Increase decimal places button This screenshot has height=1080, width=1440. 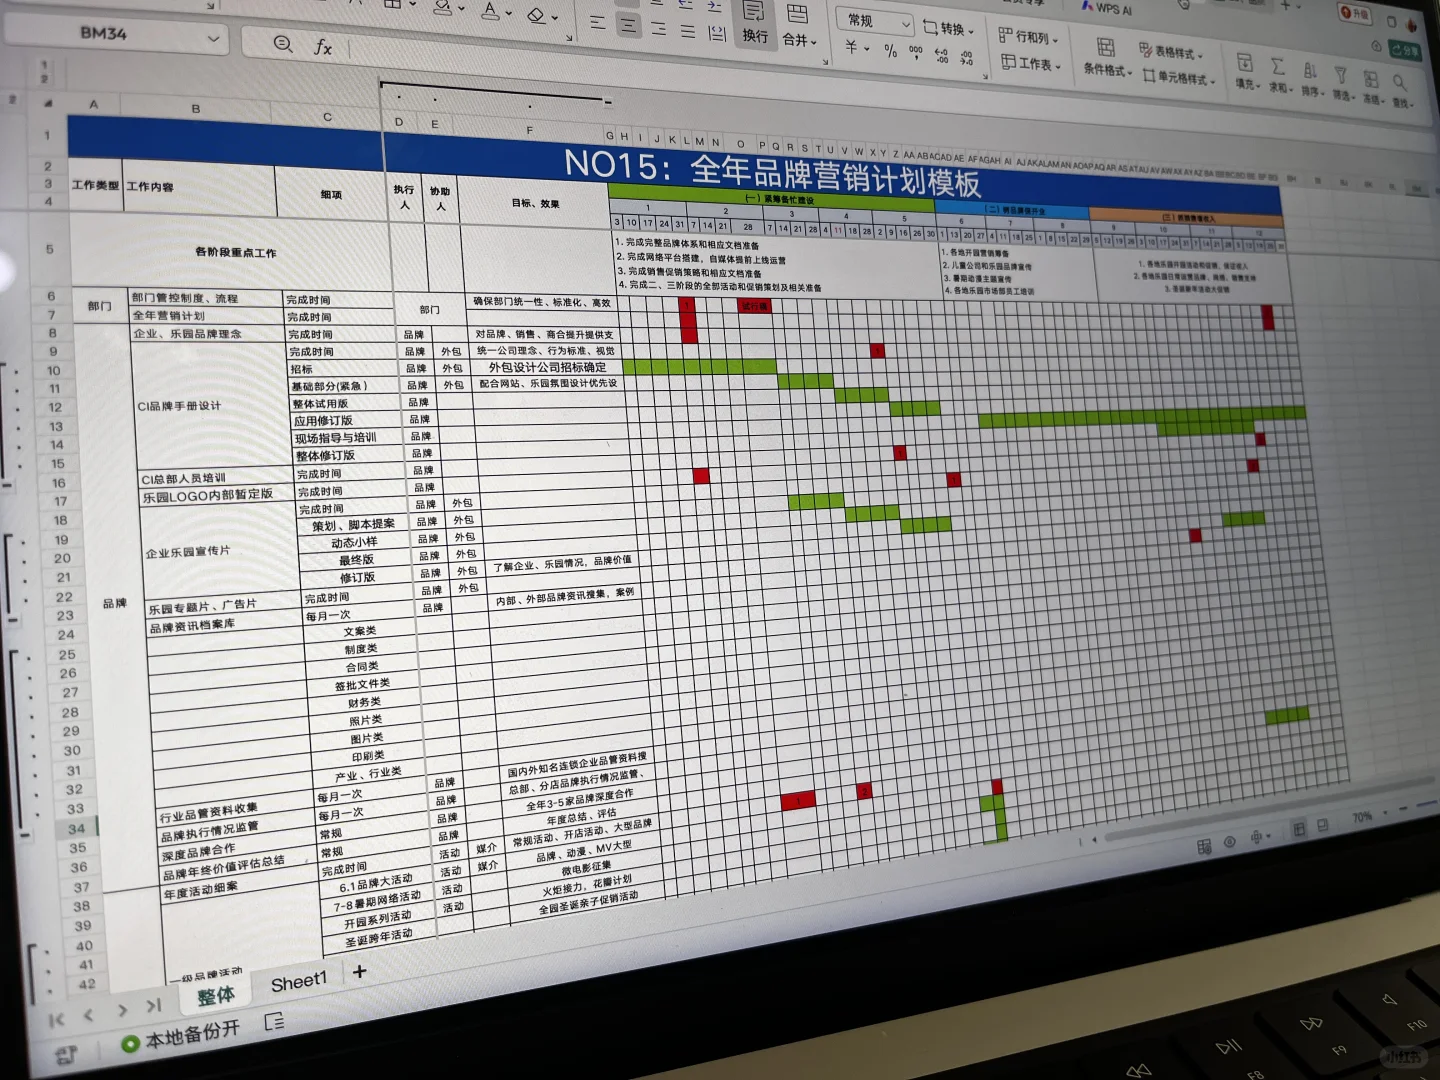pyautogui.click(x=941, y=55)
